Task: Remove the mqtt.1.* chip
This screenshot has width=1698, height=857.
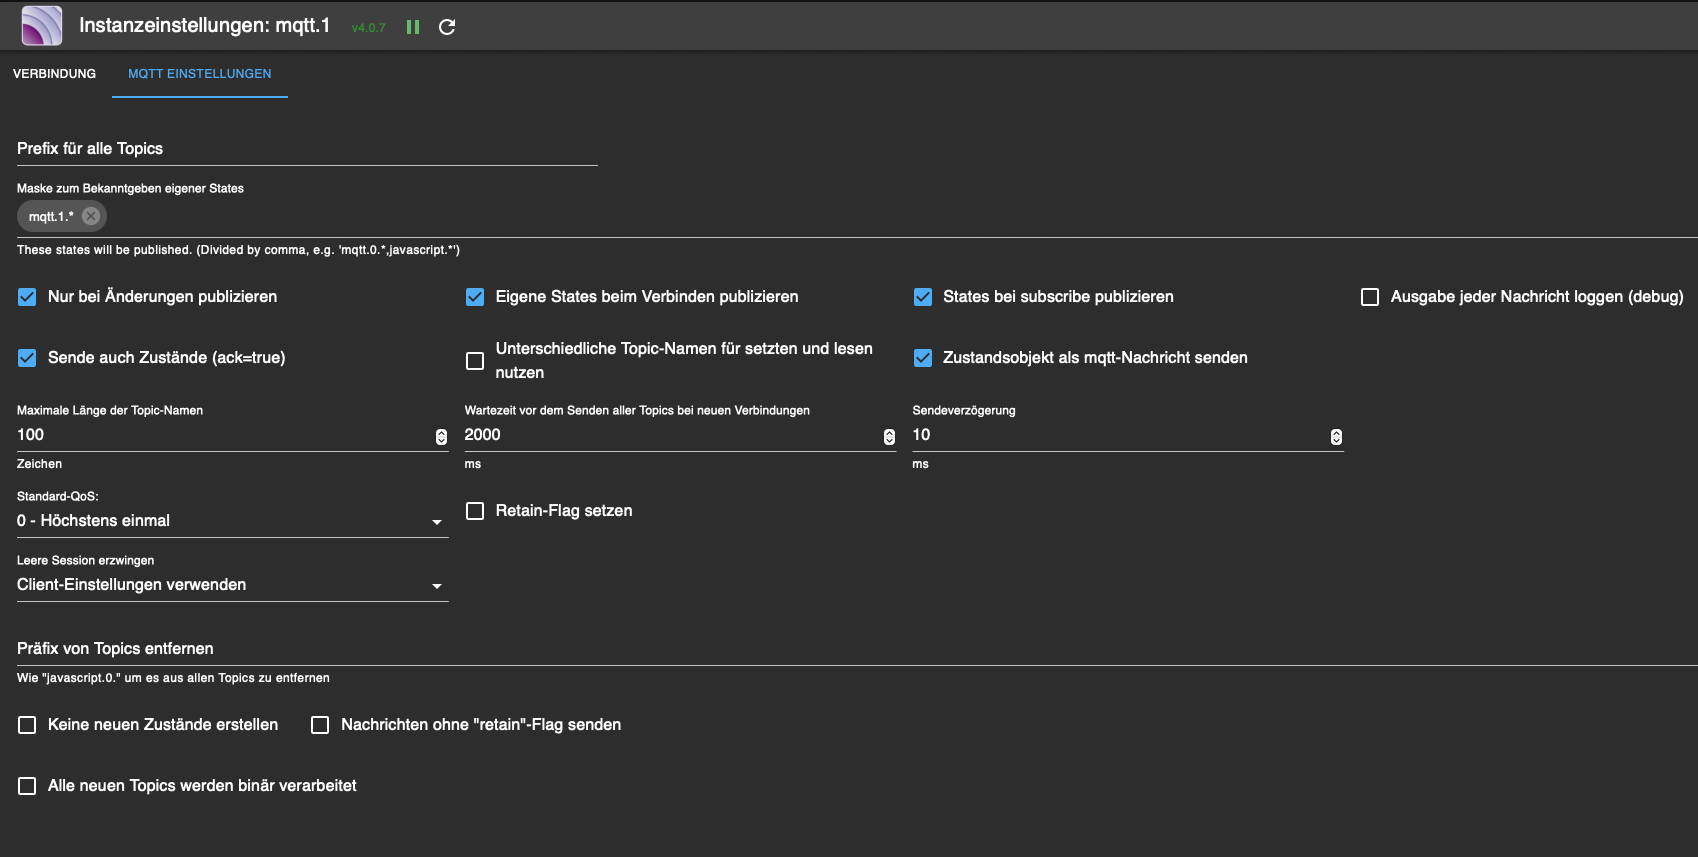Action: 91,216
